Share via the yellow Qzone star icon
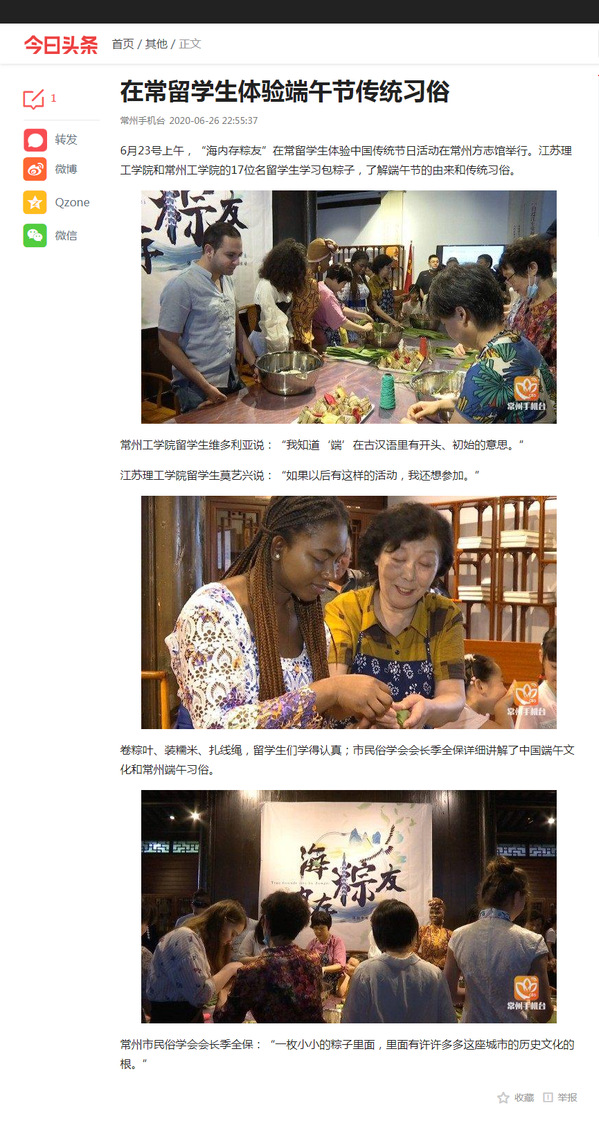This screenshot has height=1121, width=599. click(x=35, y=202)
